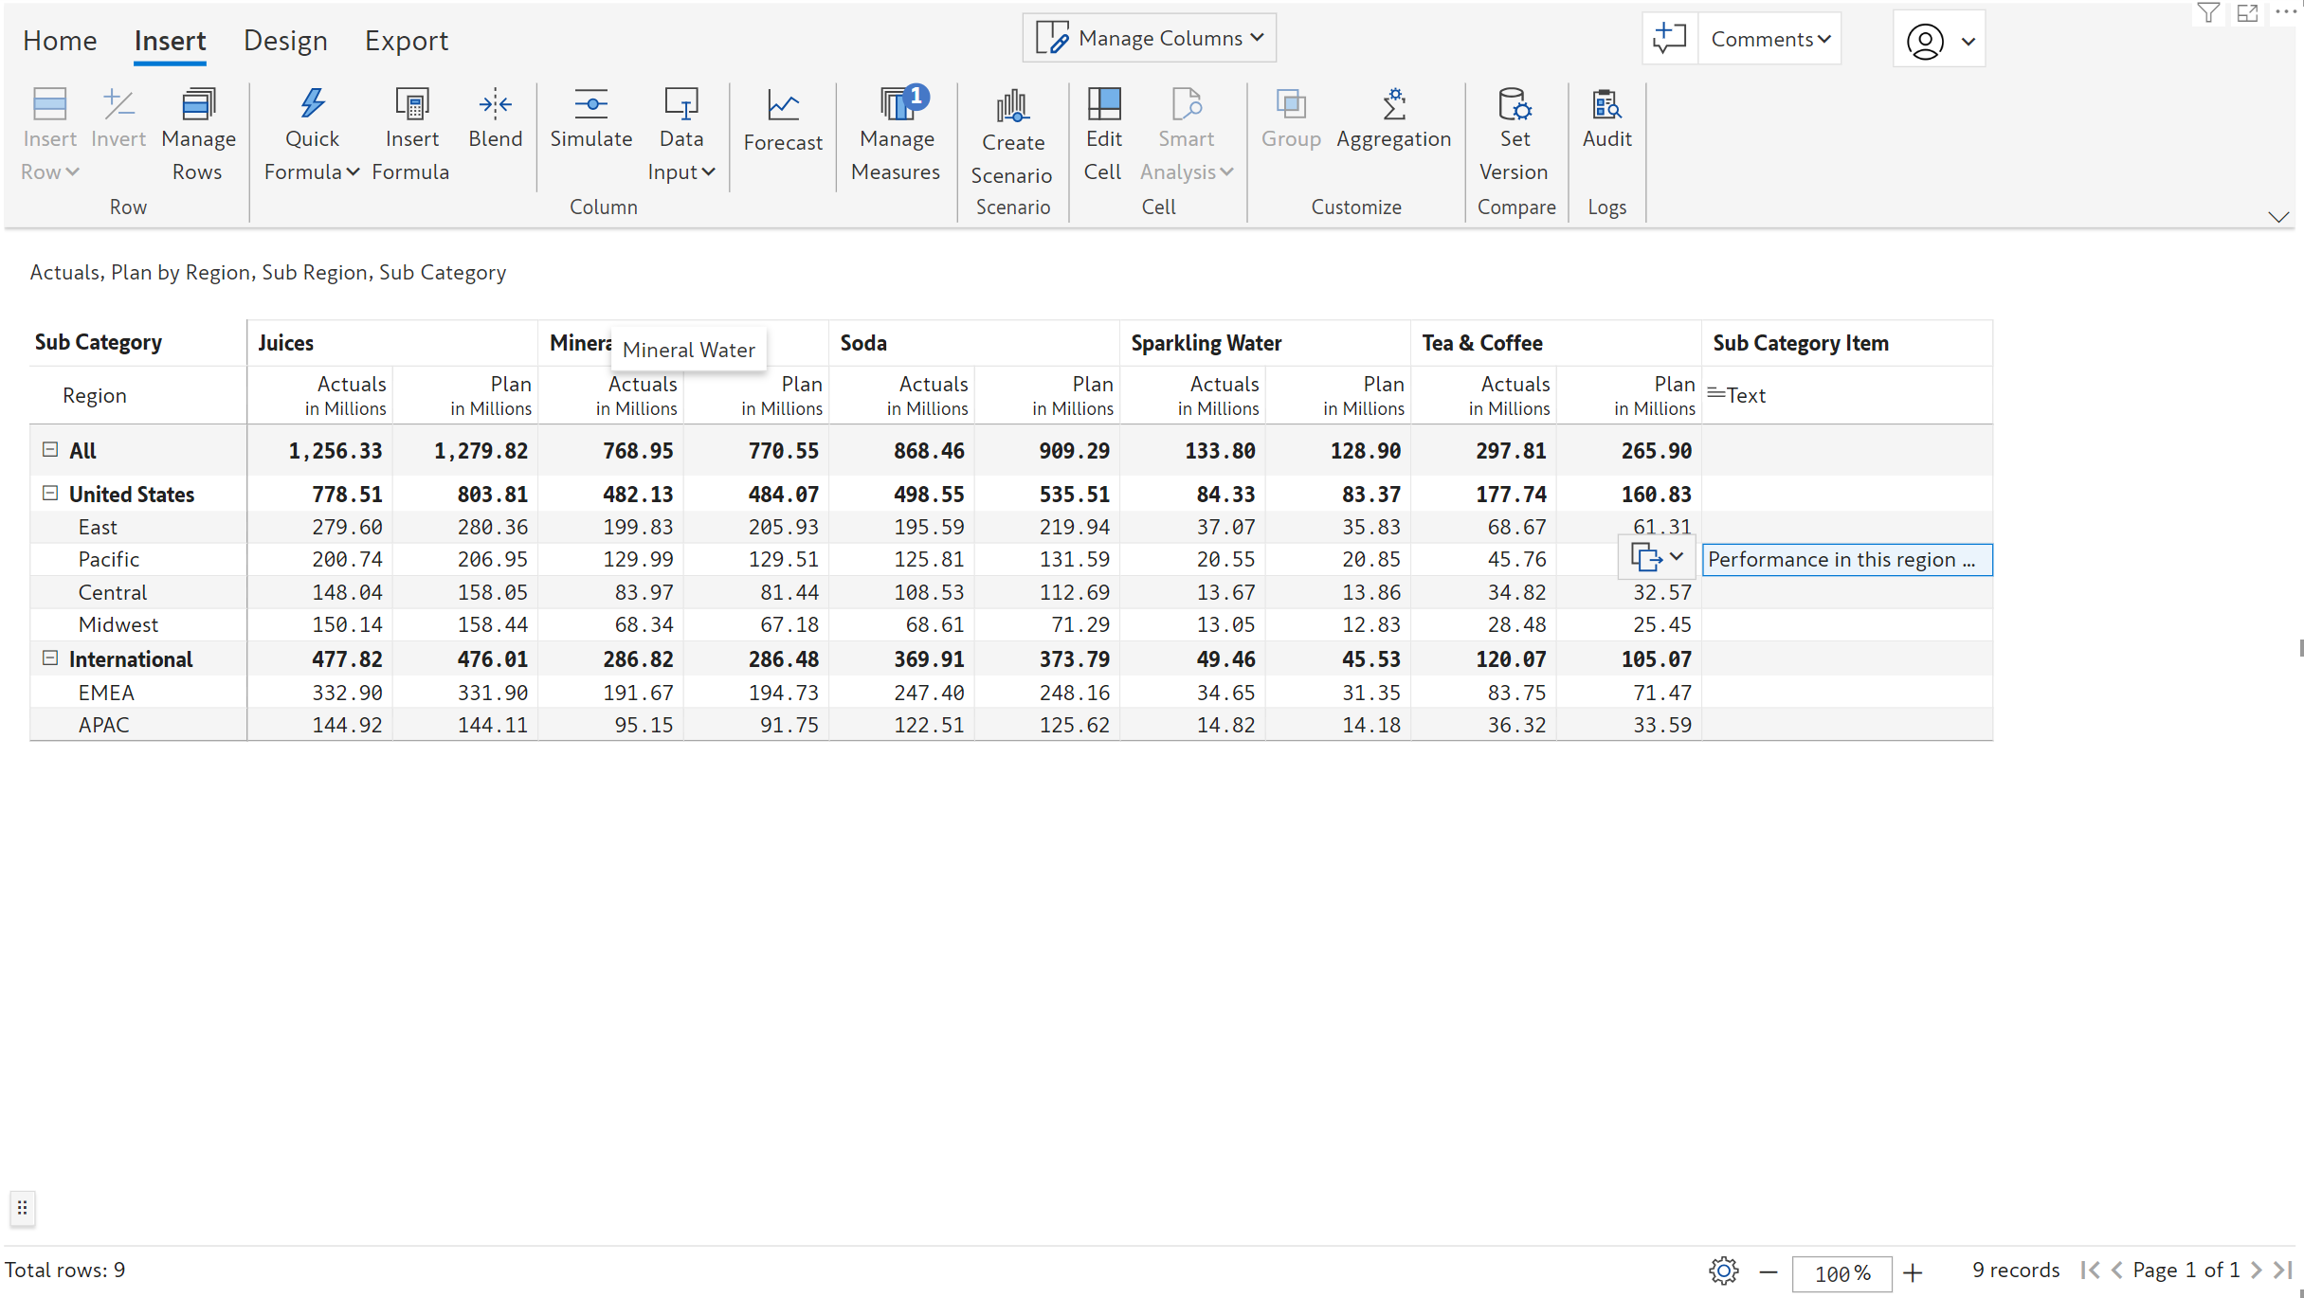Screen dimensions: 2304x1298
Task: Click Create Scenario icon
Action: [x=1011, y=105]
